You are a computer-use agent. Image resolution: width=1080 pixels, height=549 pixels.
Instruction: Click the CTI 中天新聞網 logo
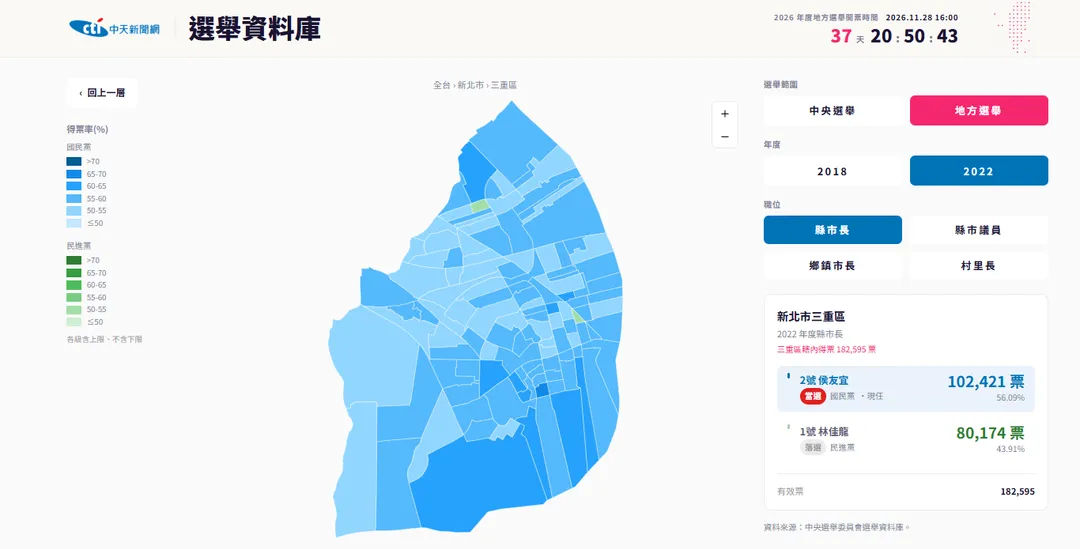pyautogui.click(x=114, y=28)
